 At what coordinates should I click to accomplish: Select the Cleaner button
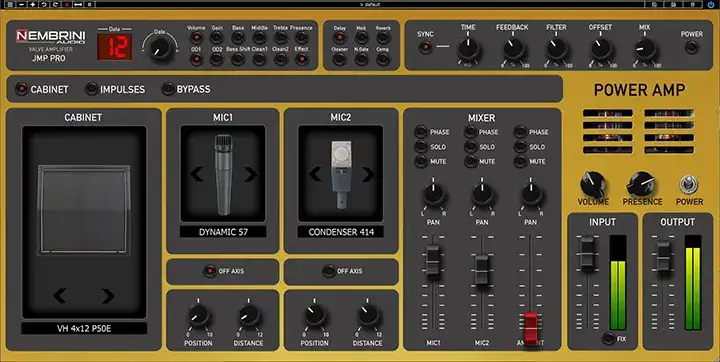tap(340, 59)
